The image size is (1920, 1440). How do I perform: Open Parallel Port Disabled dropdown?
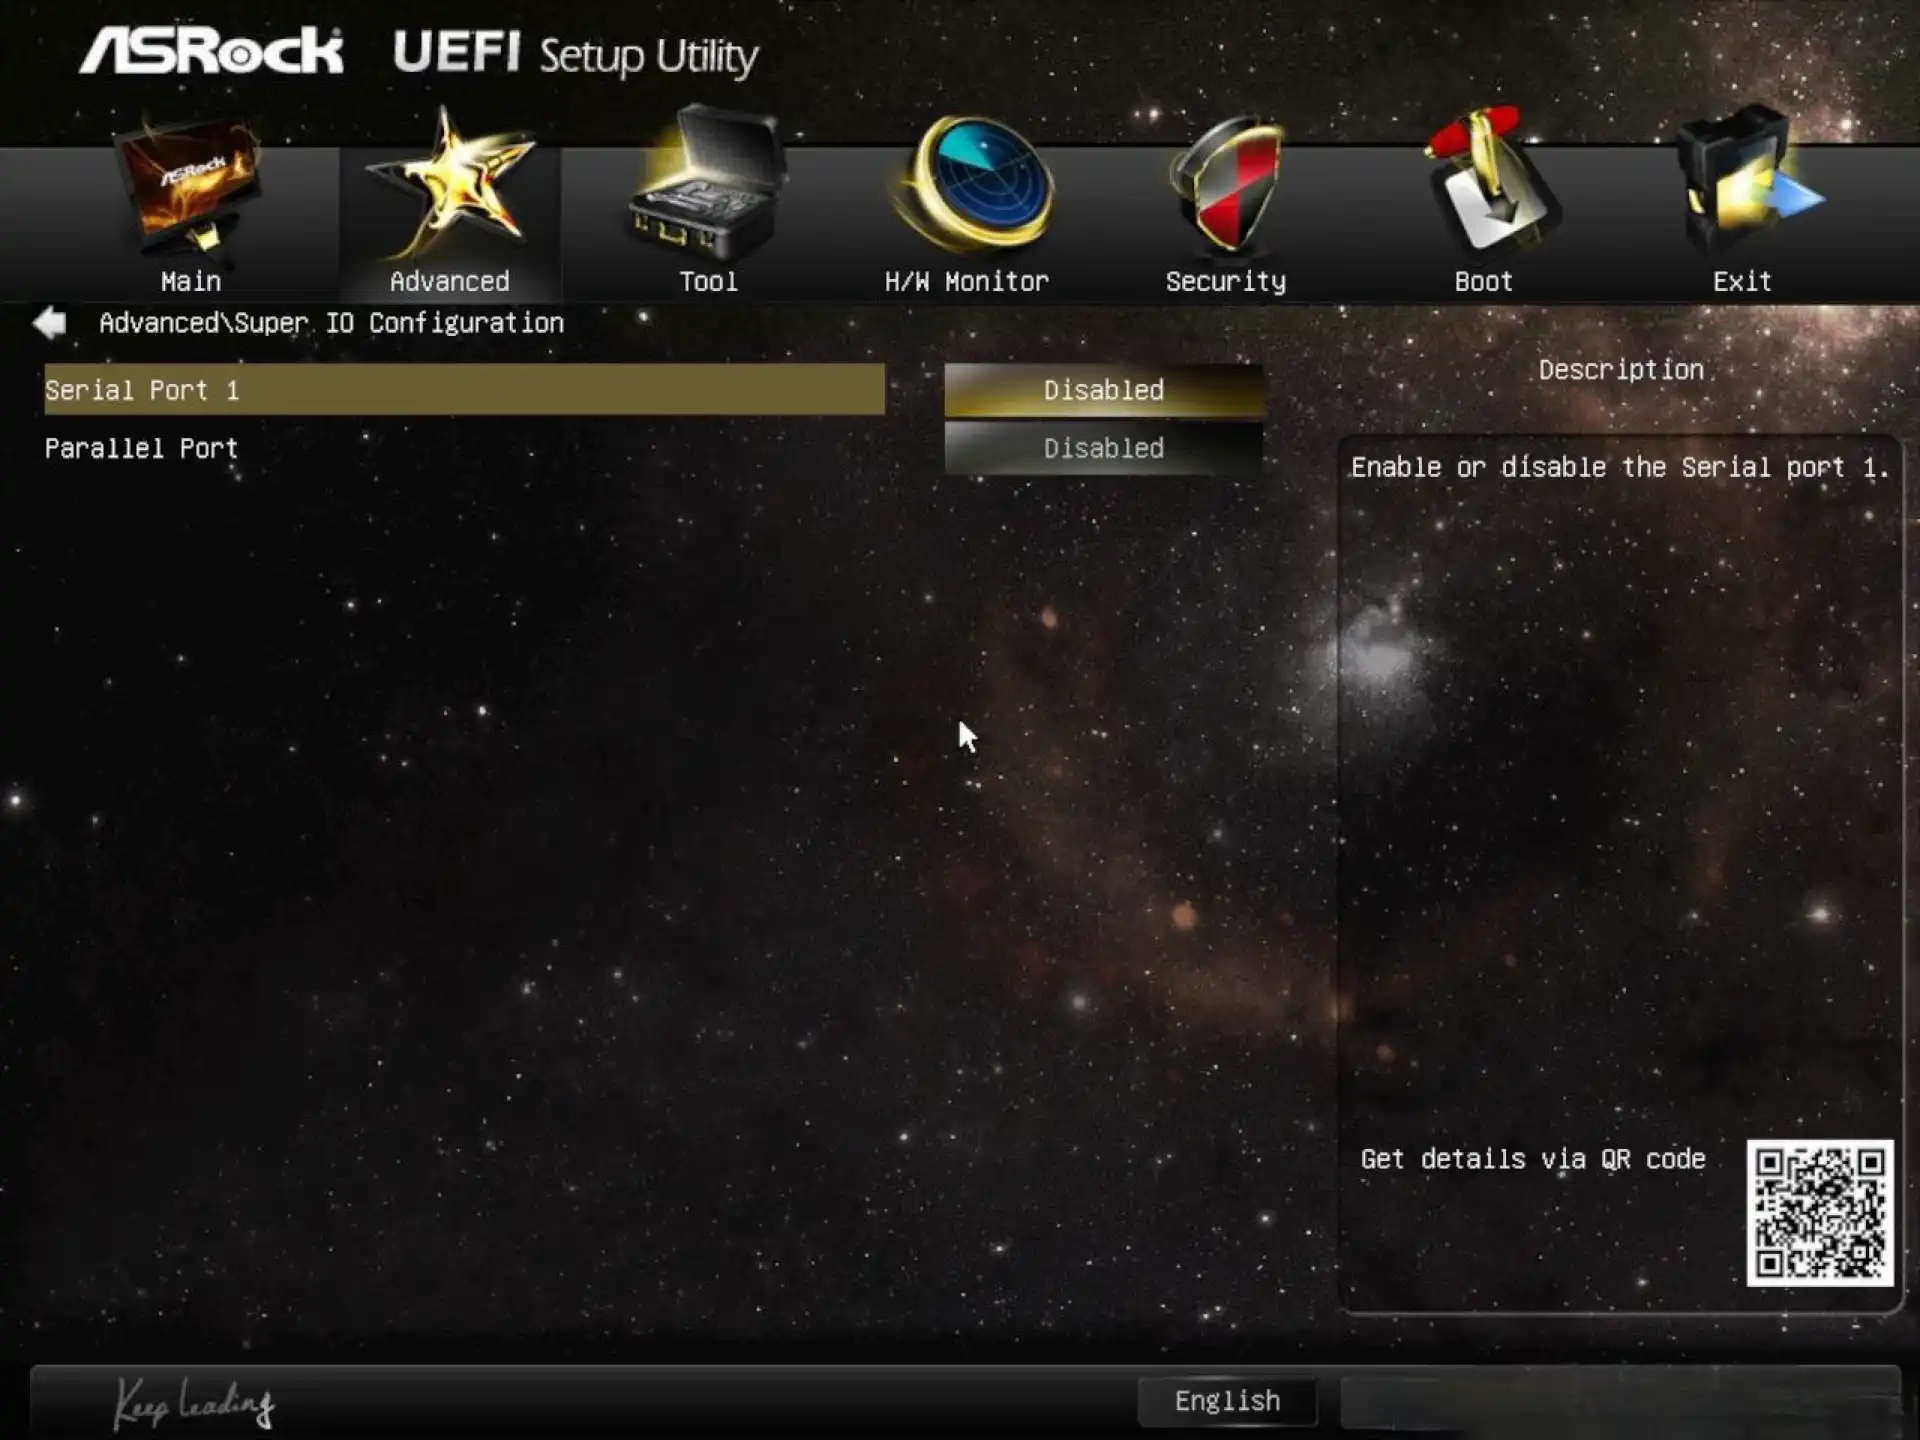pos(1103,448)
